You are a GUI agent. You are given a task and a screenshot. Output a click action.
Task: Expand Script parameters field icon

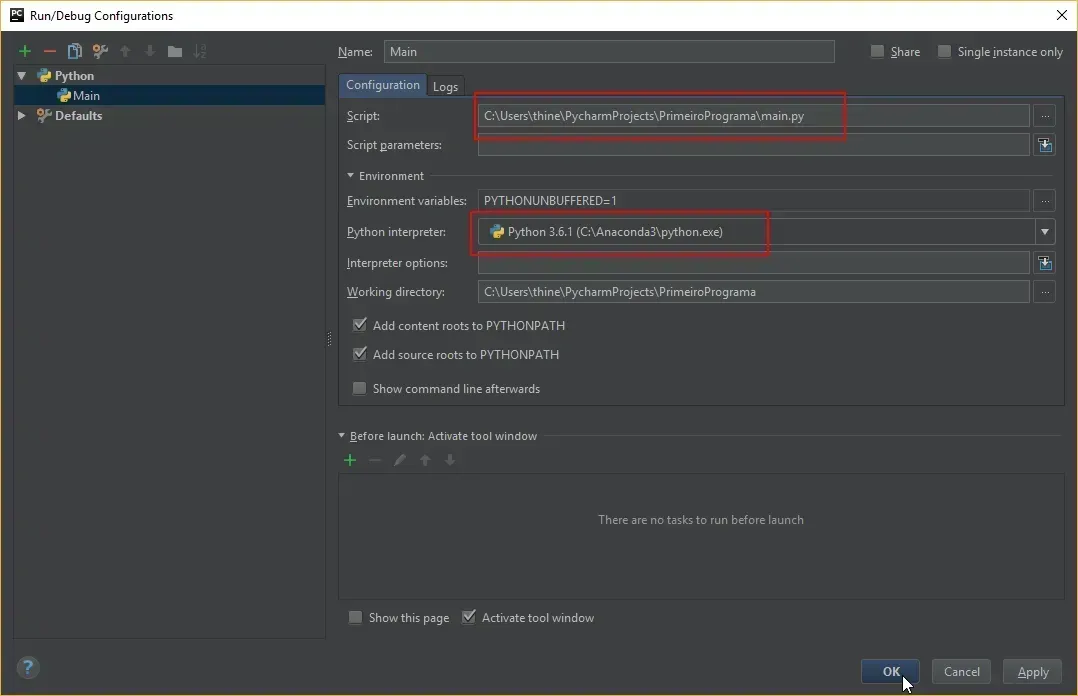coord(1045,144)
